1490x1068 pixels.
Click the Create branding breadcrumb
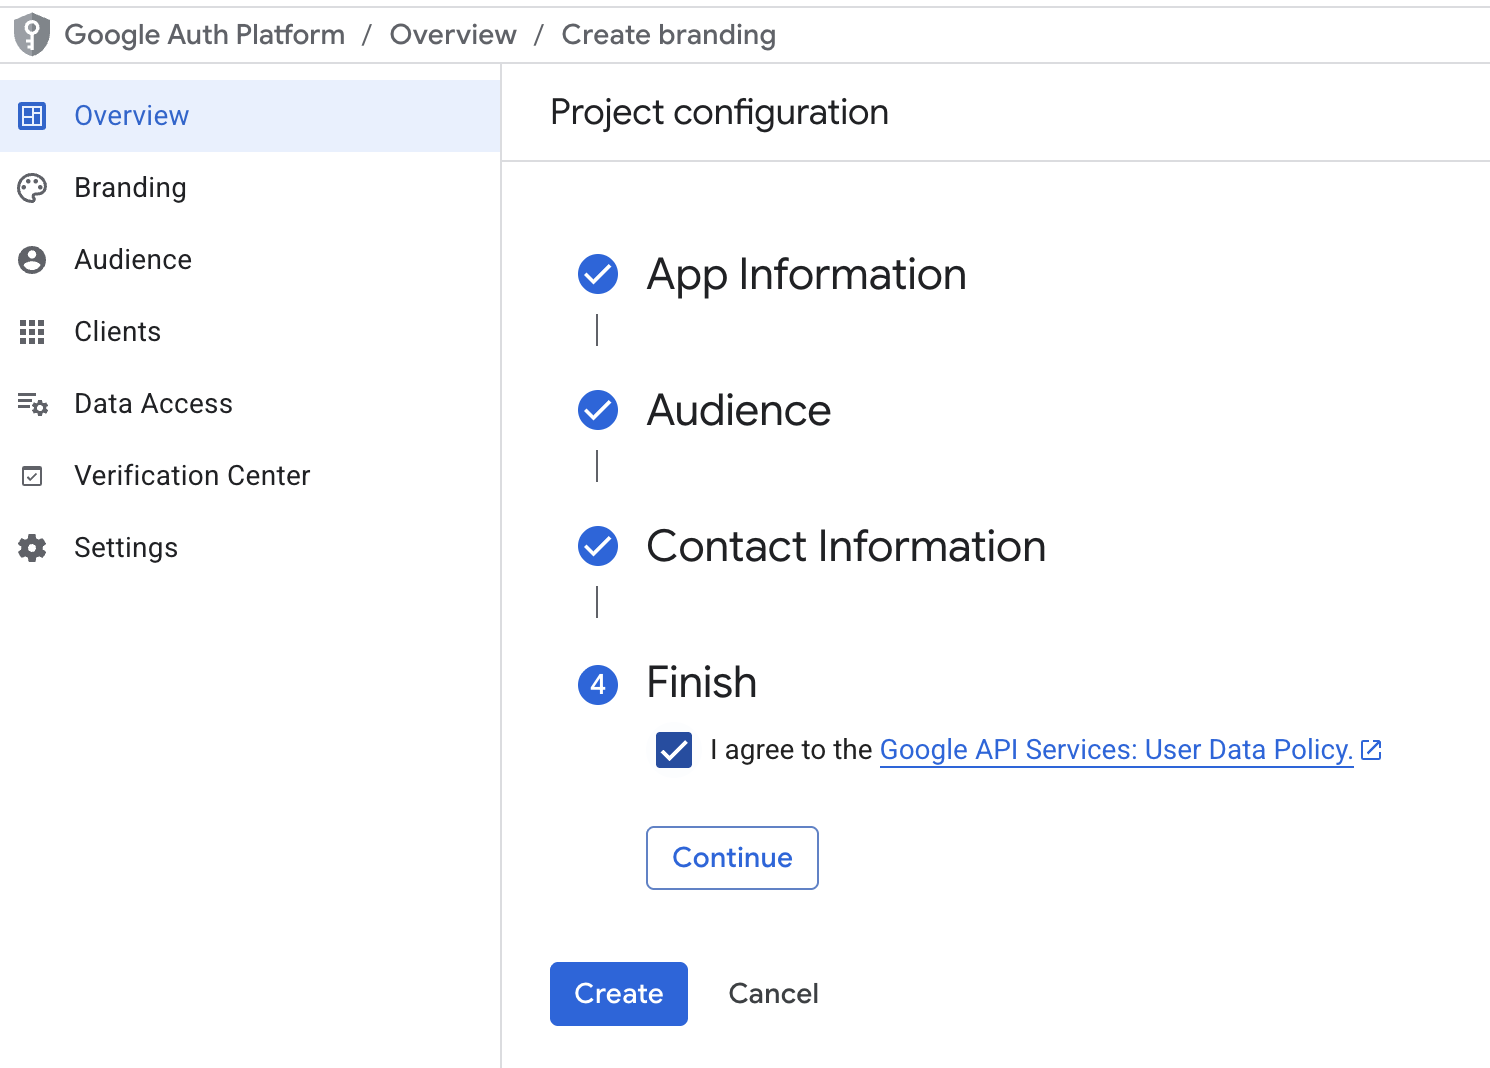click(669, 35)
